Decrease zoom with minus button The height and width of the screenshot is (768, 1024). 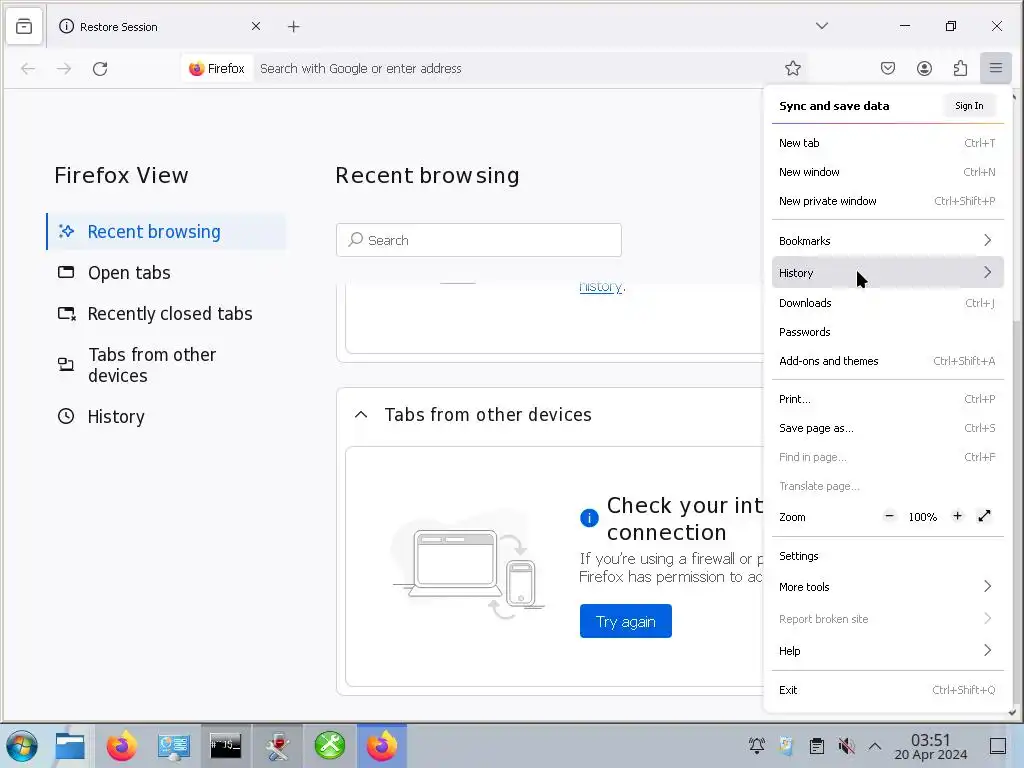point(889,516)
